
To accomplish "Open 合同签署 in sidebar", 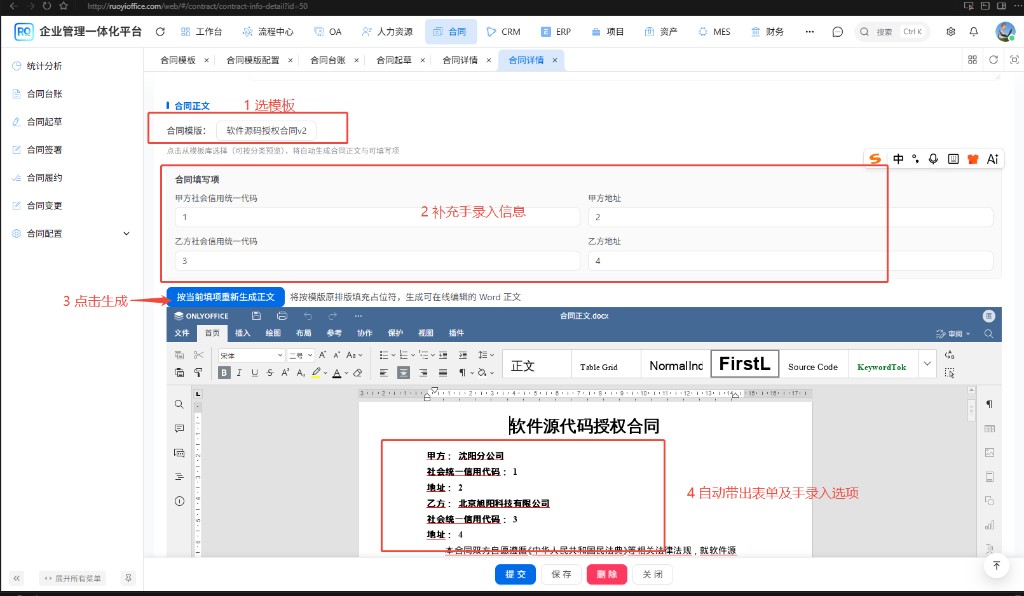I will tap(44, 149).
